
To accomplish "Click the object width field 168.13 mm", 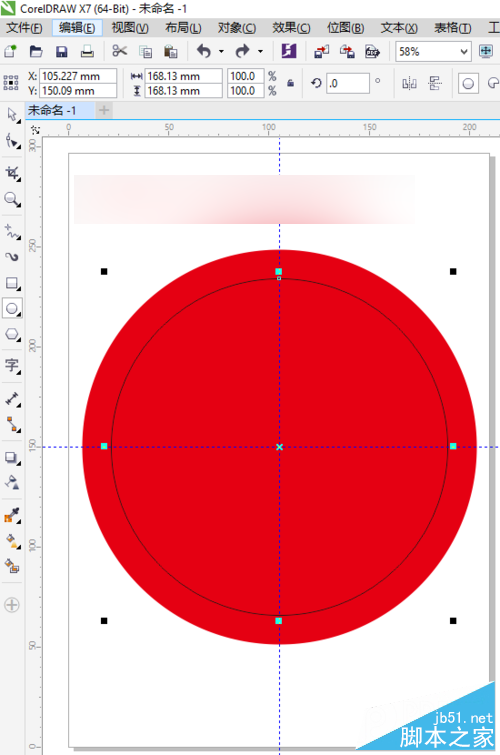I will [x=184, y=76].
